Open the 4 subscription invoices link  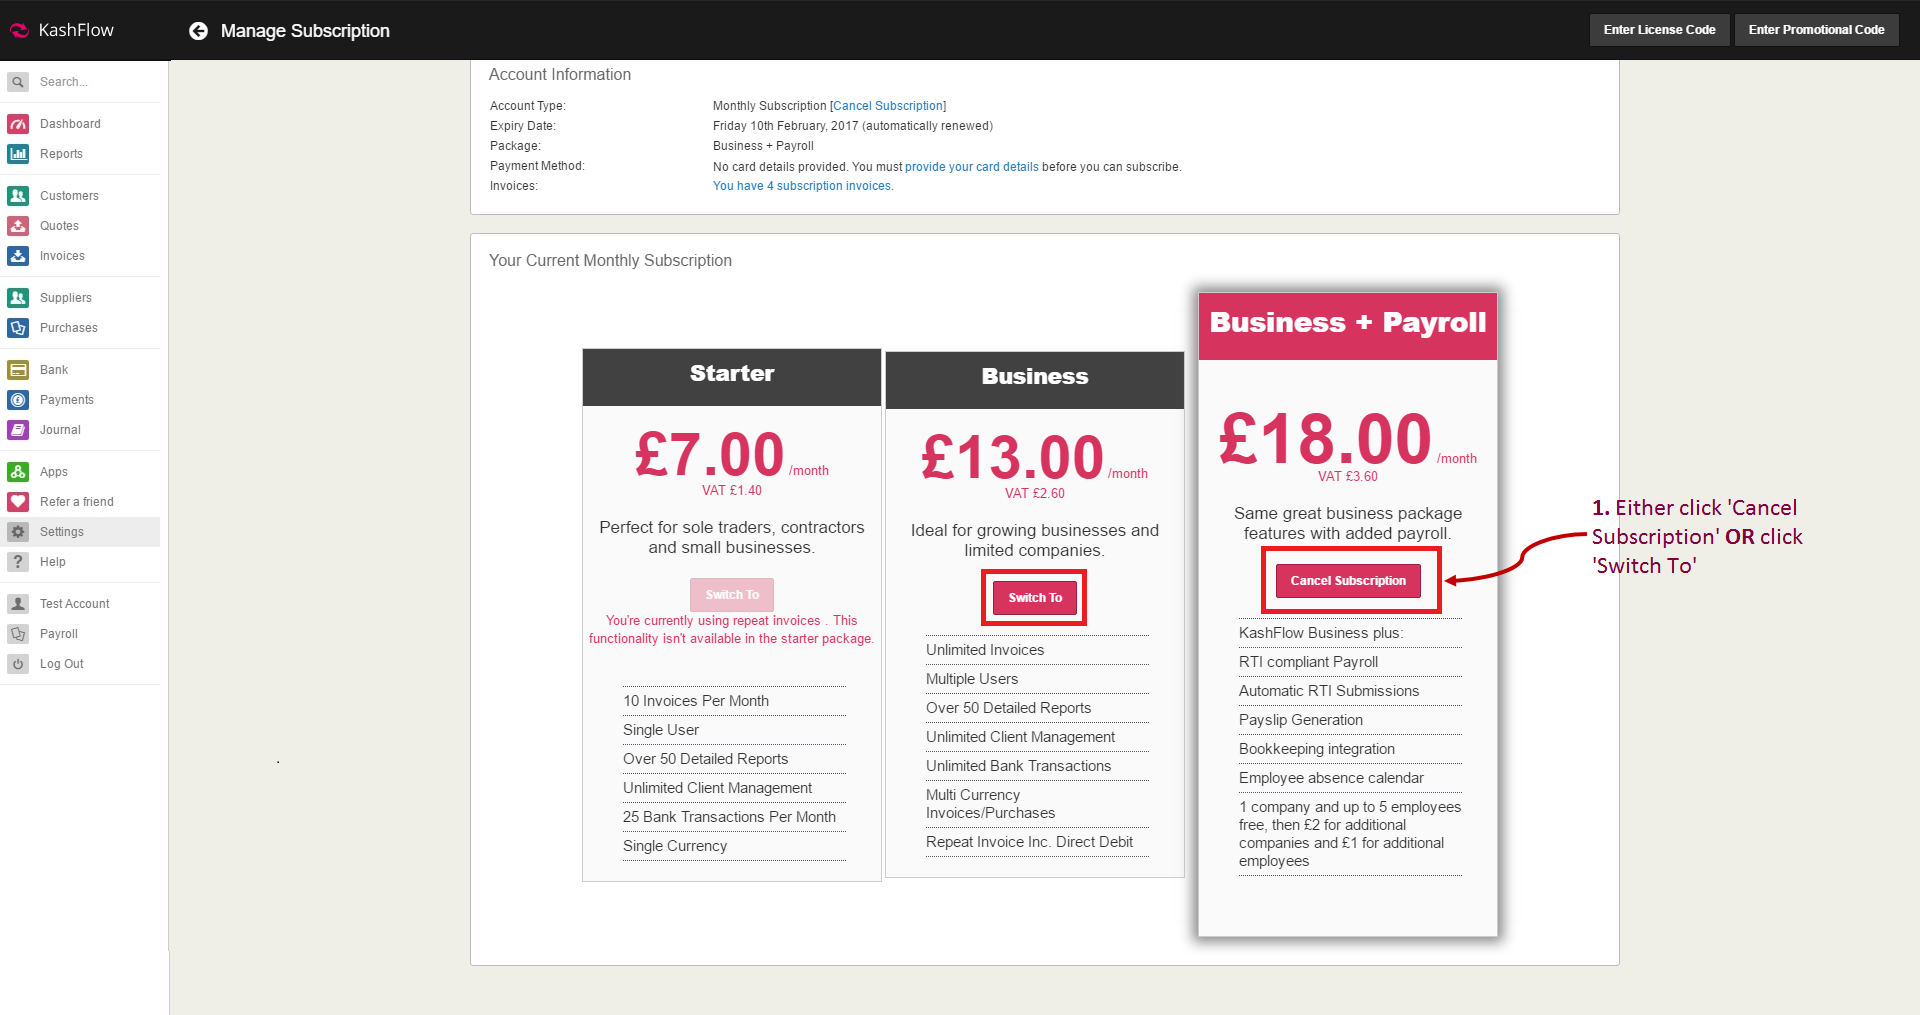pos(802,186)
